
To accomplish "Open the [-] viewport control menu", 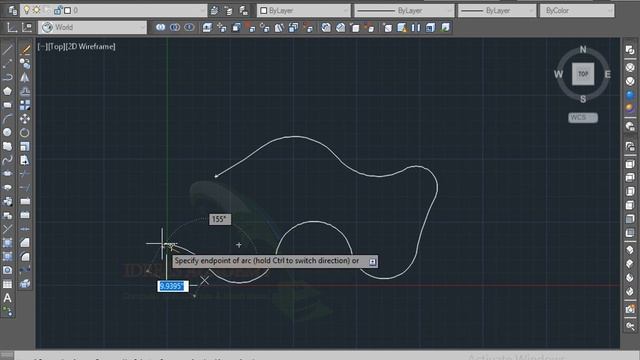I will pyautogui.click(x=42, y=47).
